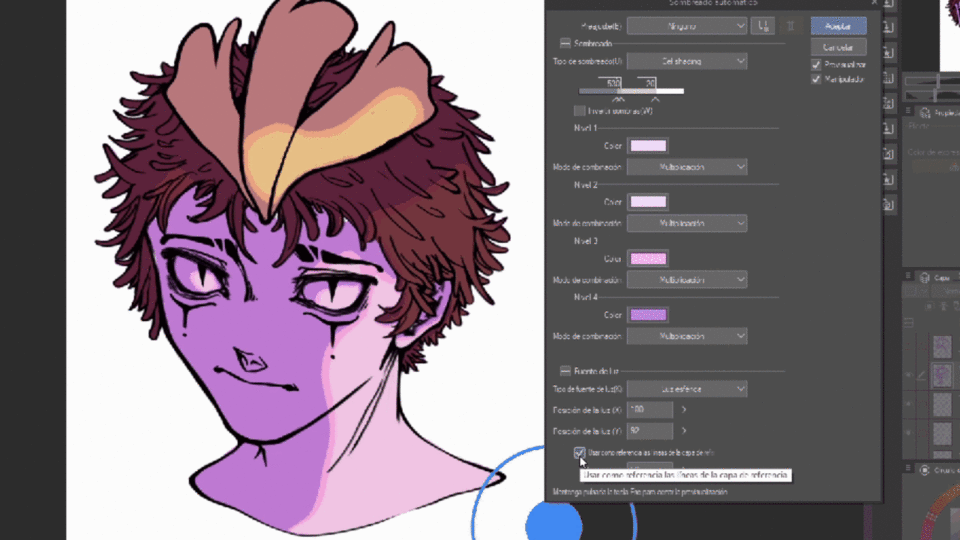
Task: Collapse the Fuente de luz section
Action: click(565, 371)
